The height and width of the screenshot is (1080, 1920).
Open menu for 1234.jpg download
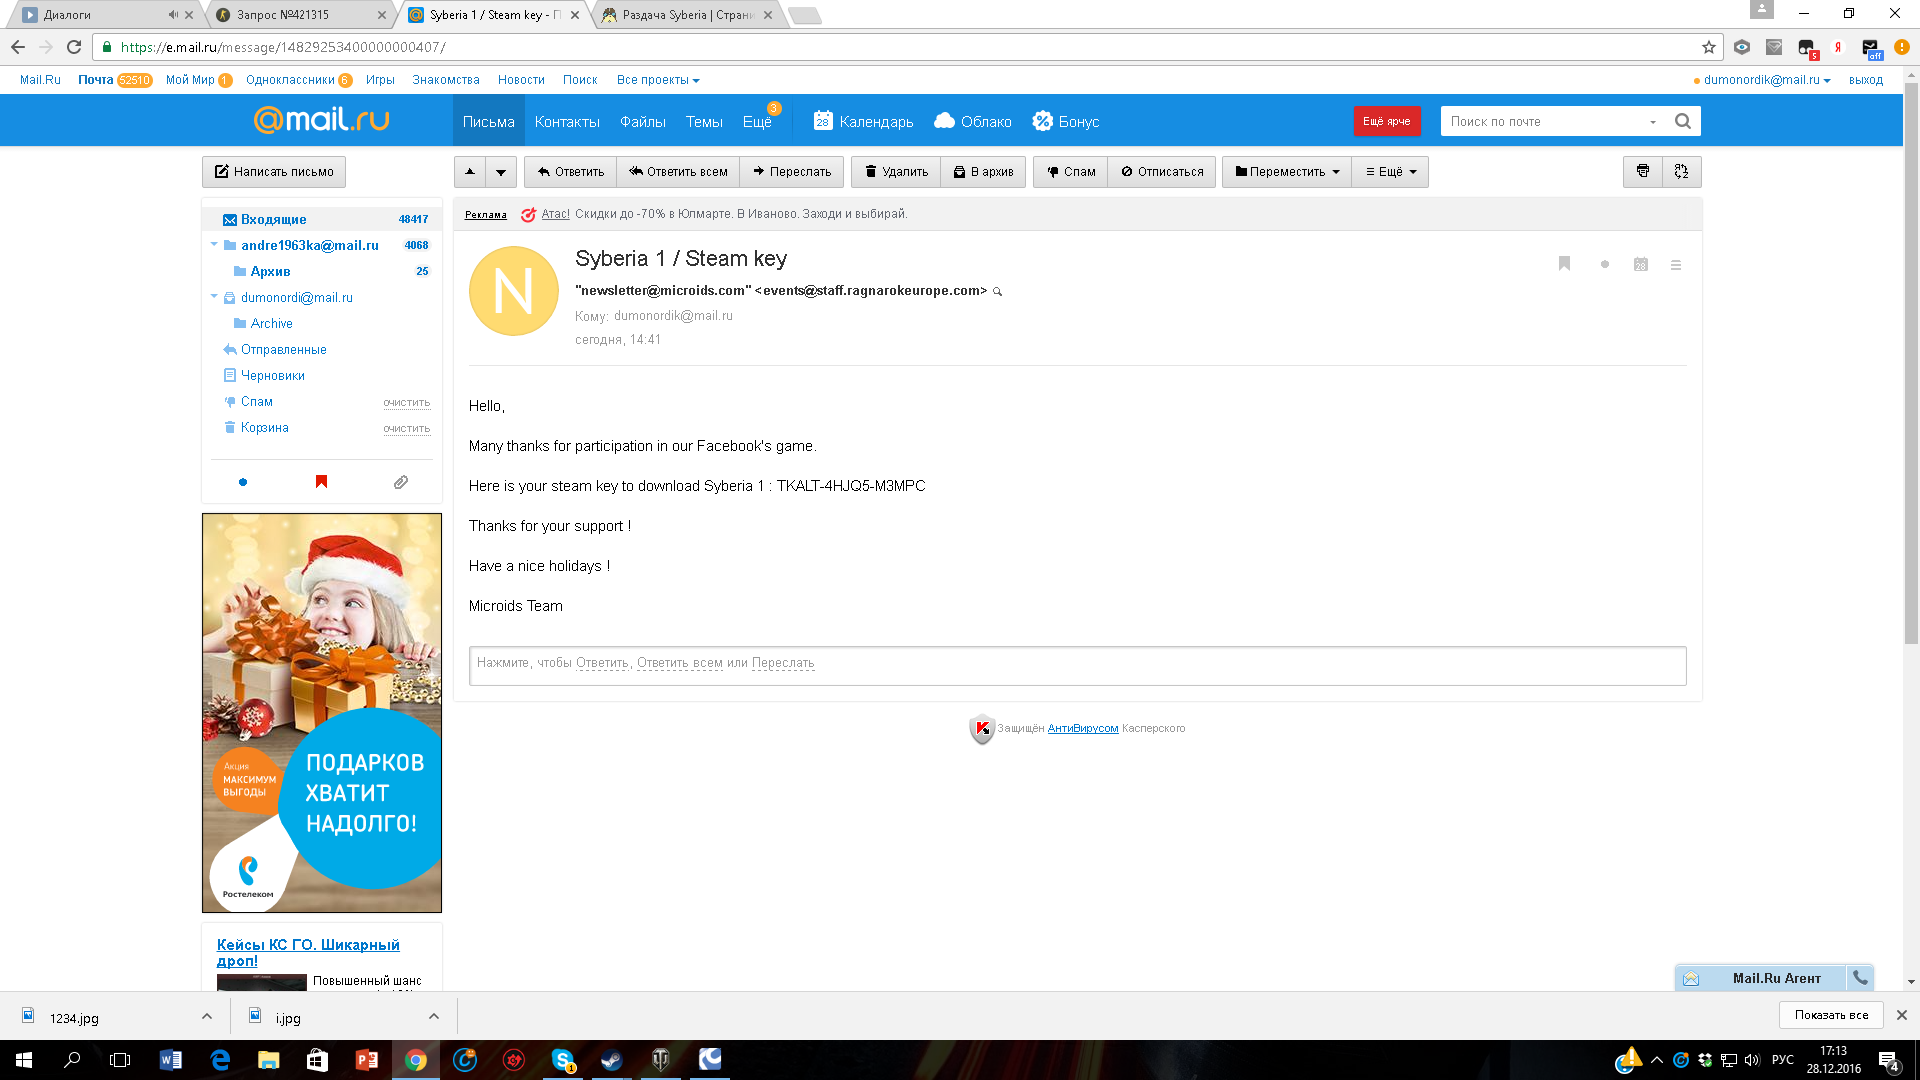point(207,1017)
